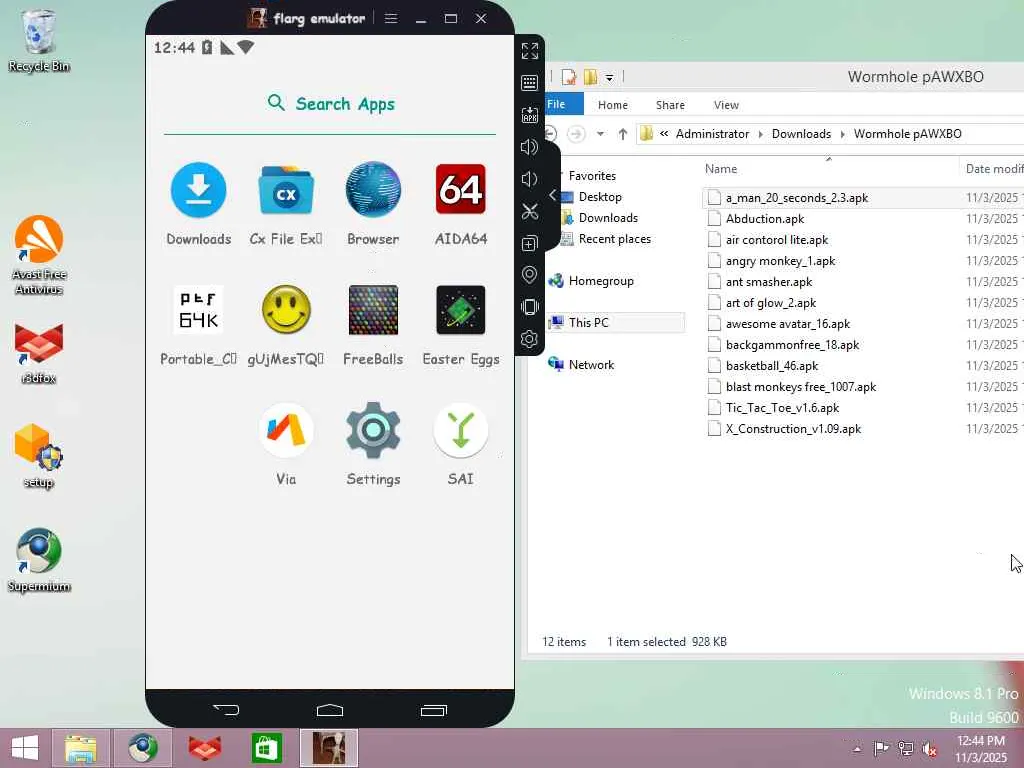Screen dimensions: 1024x768
Task: Open the Via browser app
Action: 286,430
